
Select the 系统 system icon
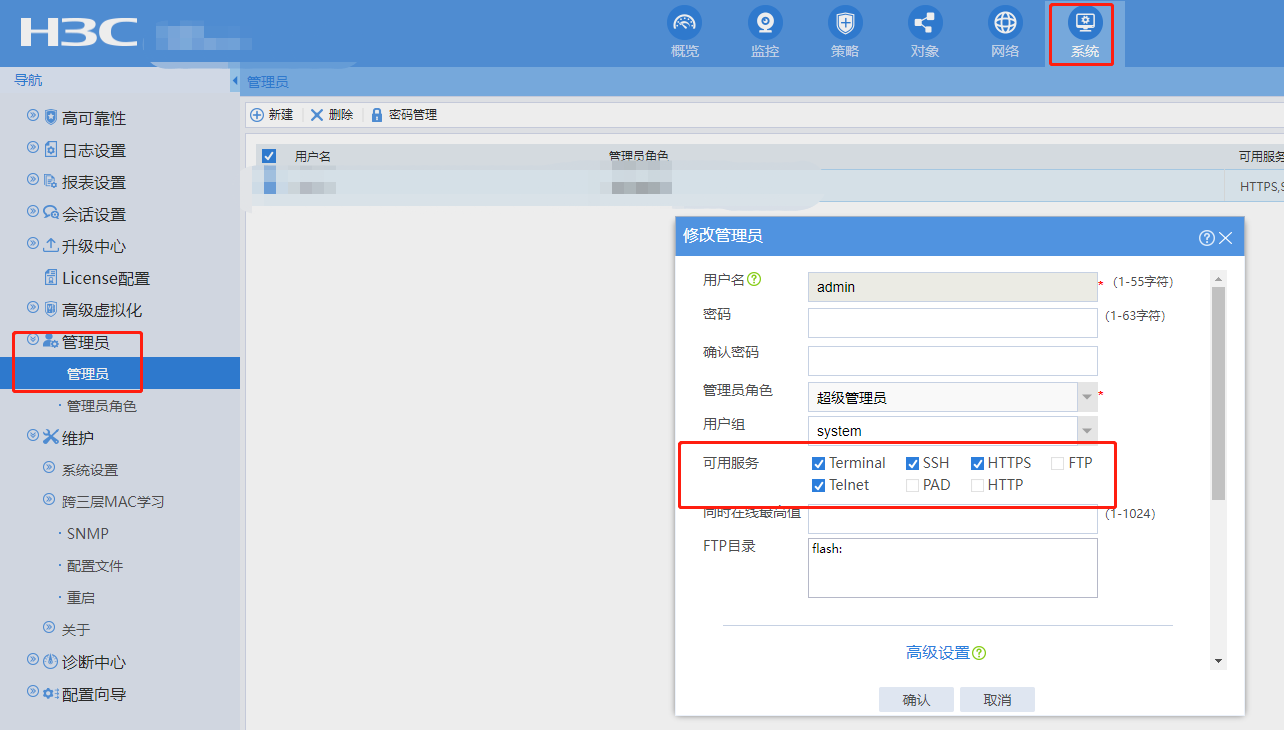click(1085, 23)
